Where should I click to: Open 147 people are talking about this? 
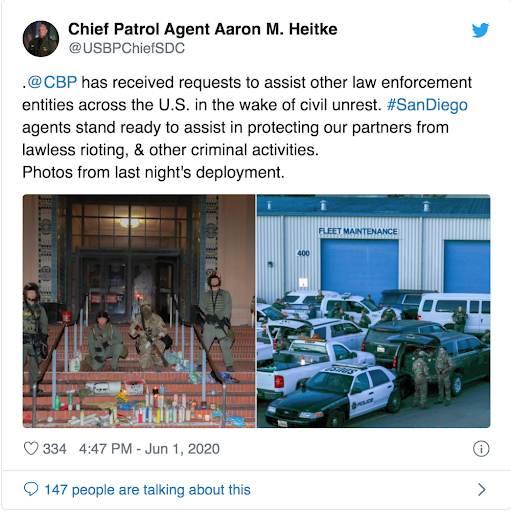point(147,490)
